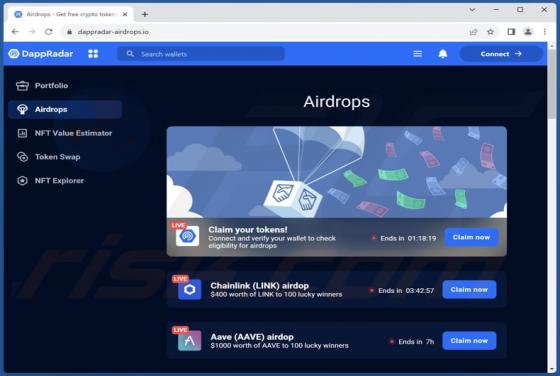Close the Airdrops browser tab

tap(125, 14)
